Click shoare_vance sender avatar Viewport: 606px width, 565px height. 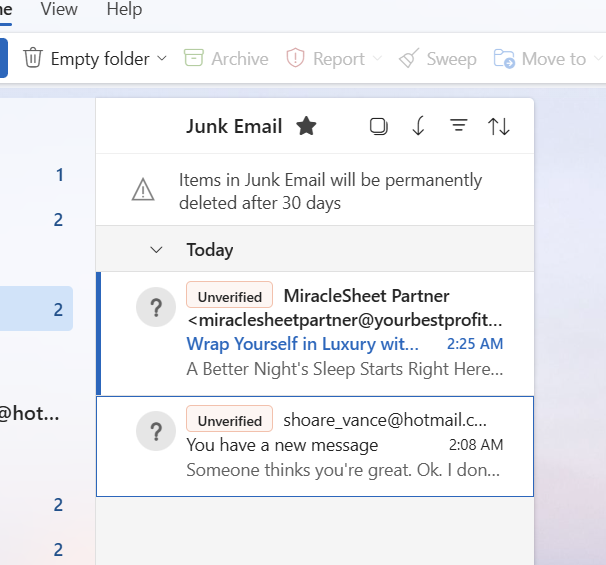tap(156, 431)
